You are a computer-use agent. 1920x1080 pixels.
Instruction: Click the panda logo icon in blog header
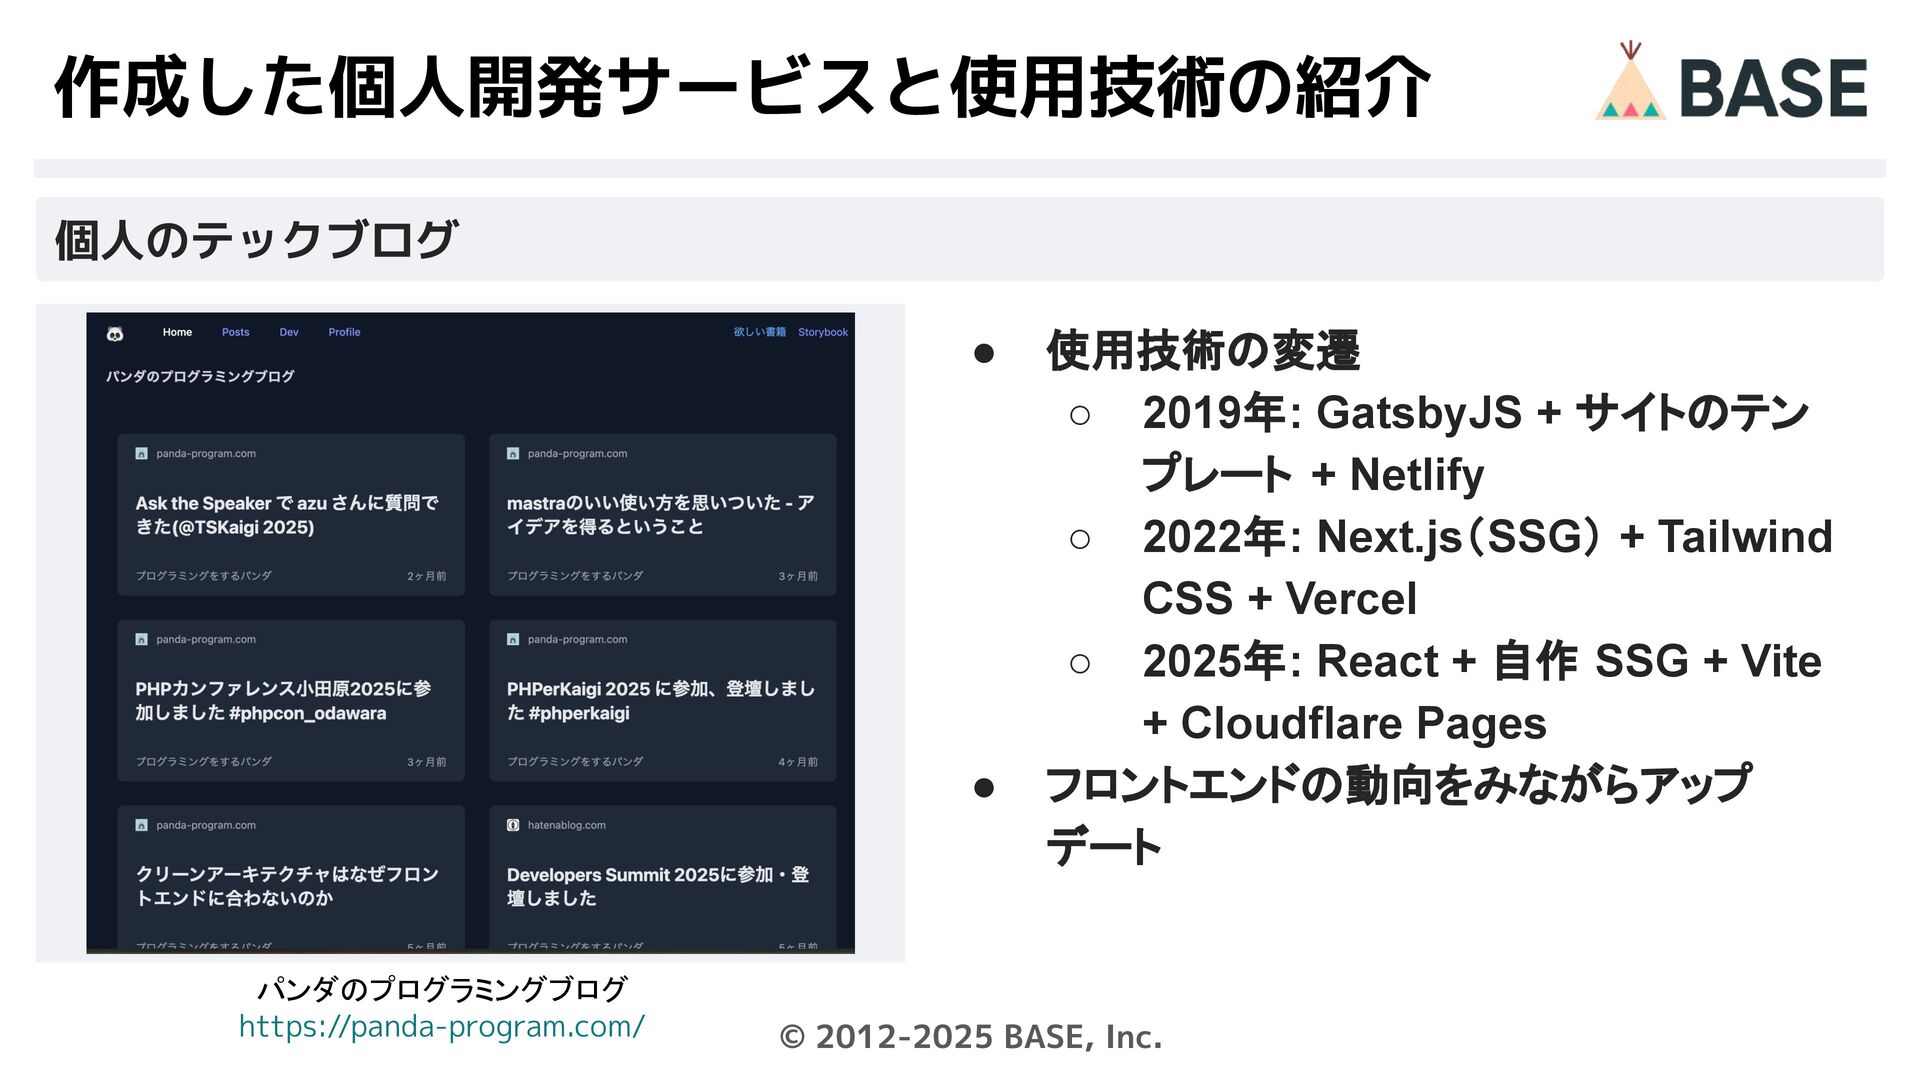pyautogui.click(x=115, y=333)
